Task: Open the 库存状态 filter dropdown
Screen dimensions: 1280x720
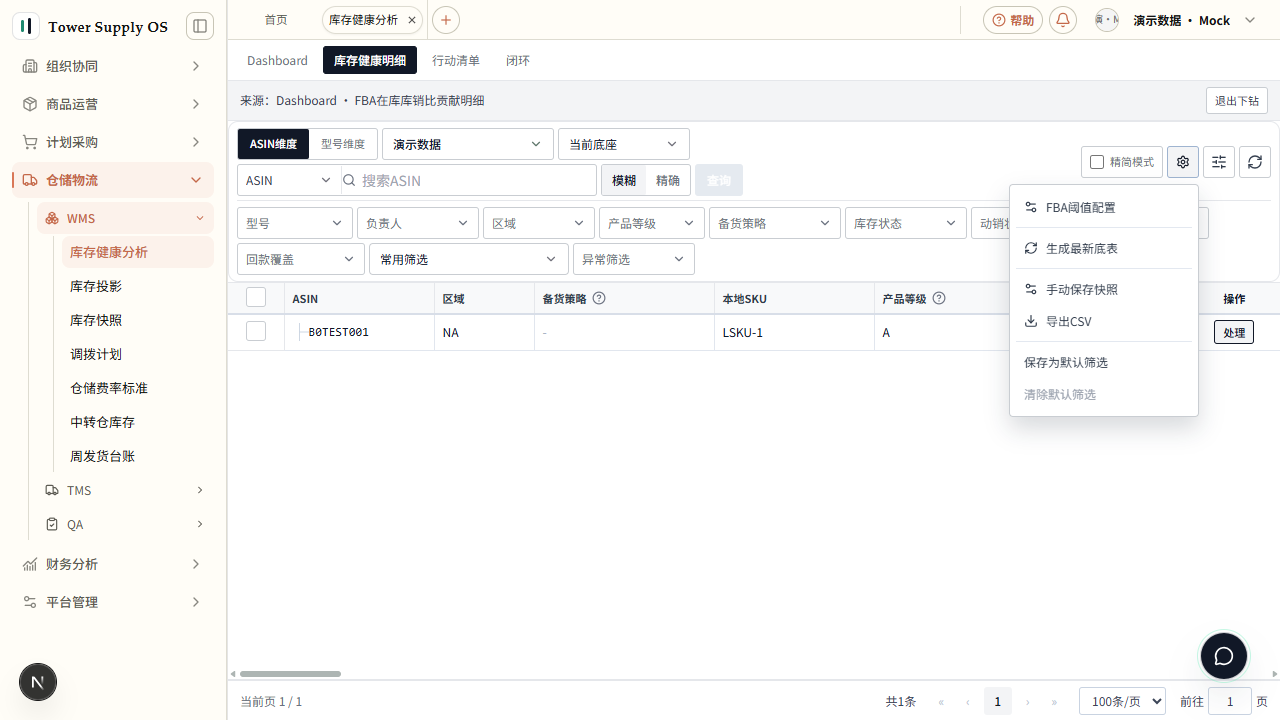Action: [906, 223]
